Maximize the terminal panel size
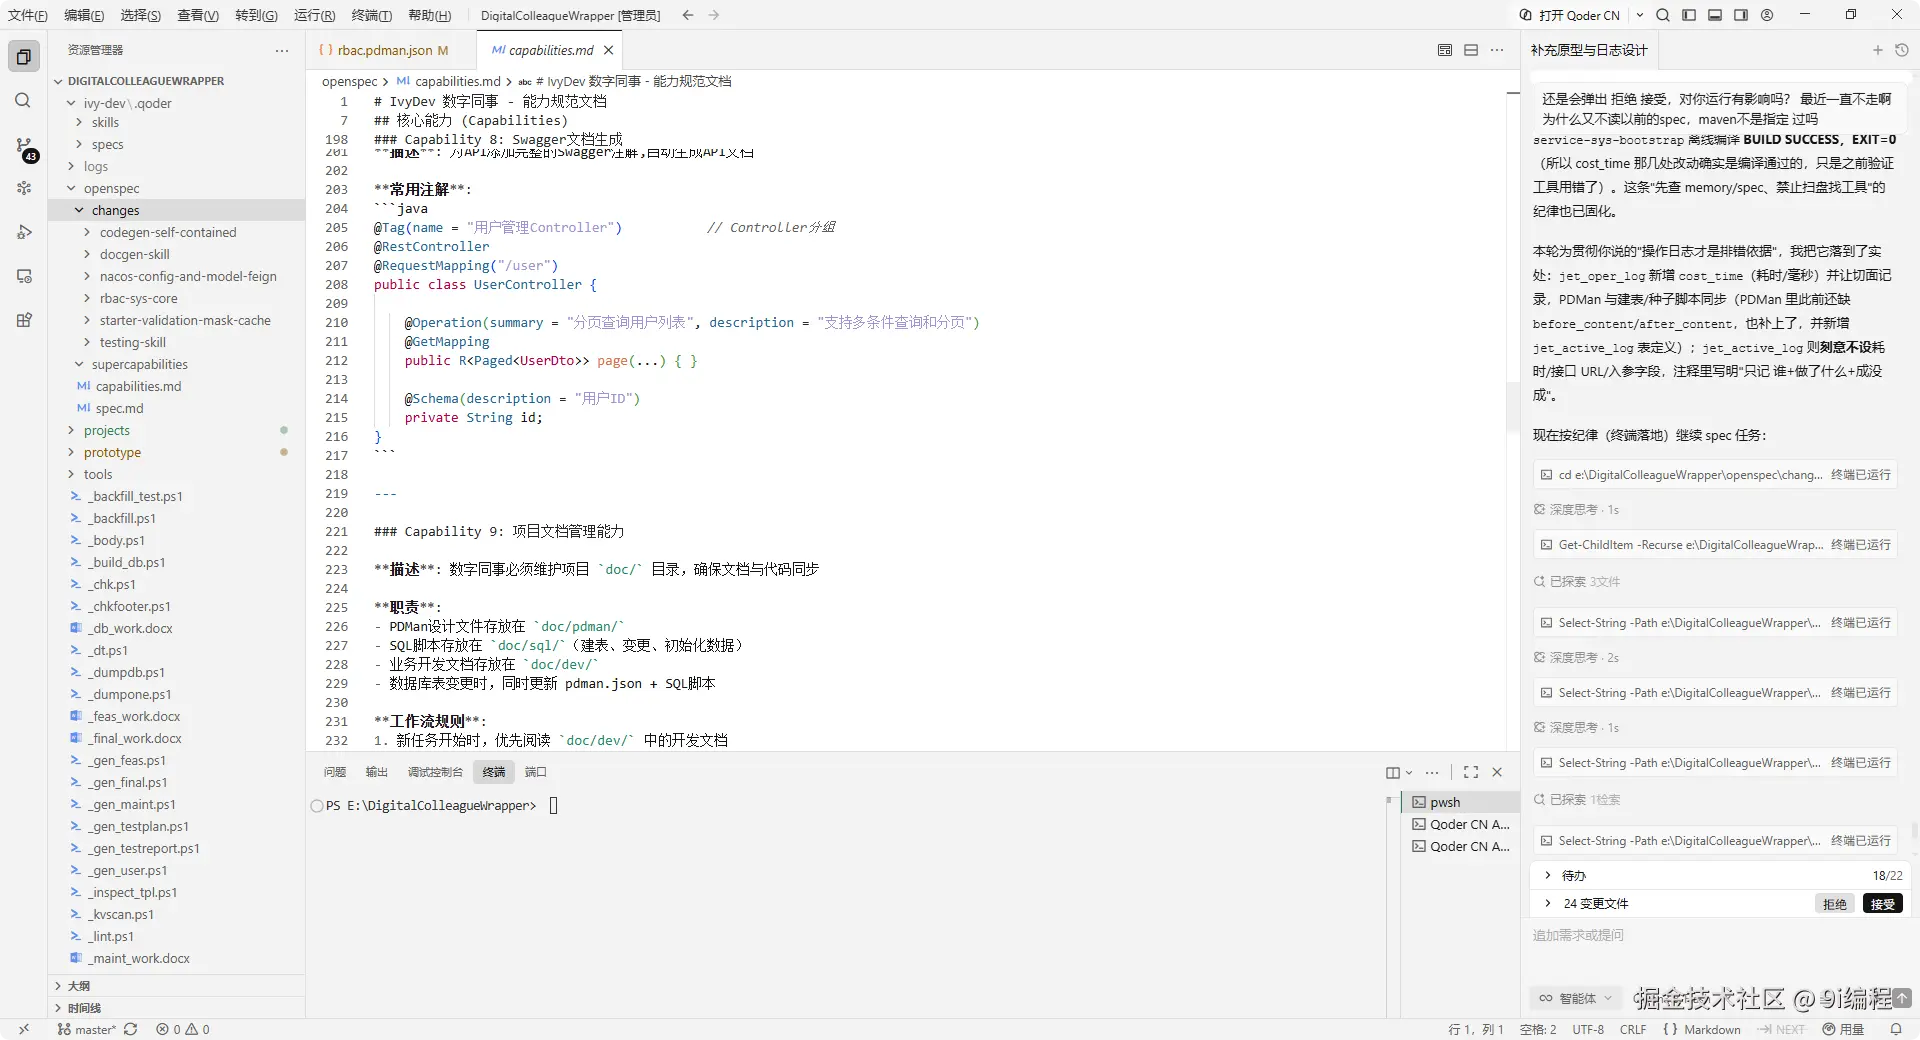The width and height of the screenshot is (1920, 1040). coord(1471,772)
